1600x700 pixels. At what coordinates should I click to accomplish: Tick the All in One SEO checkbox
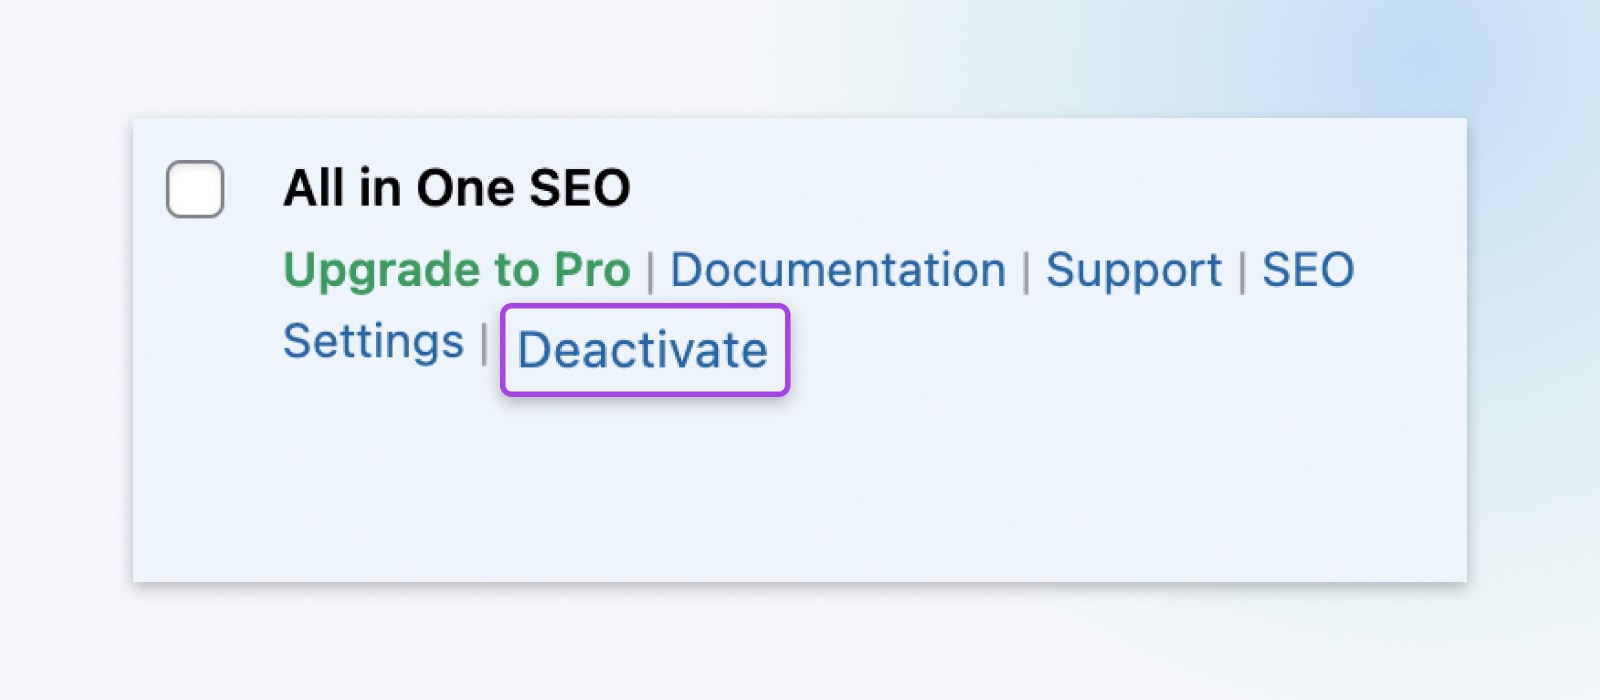[195, 189]
